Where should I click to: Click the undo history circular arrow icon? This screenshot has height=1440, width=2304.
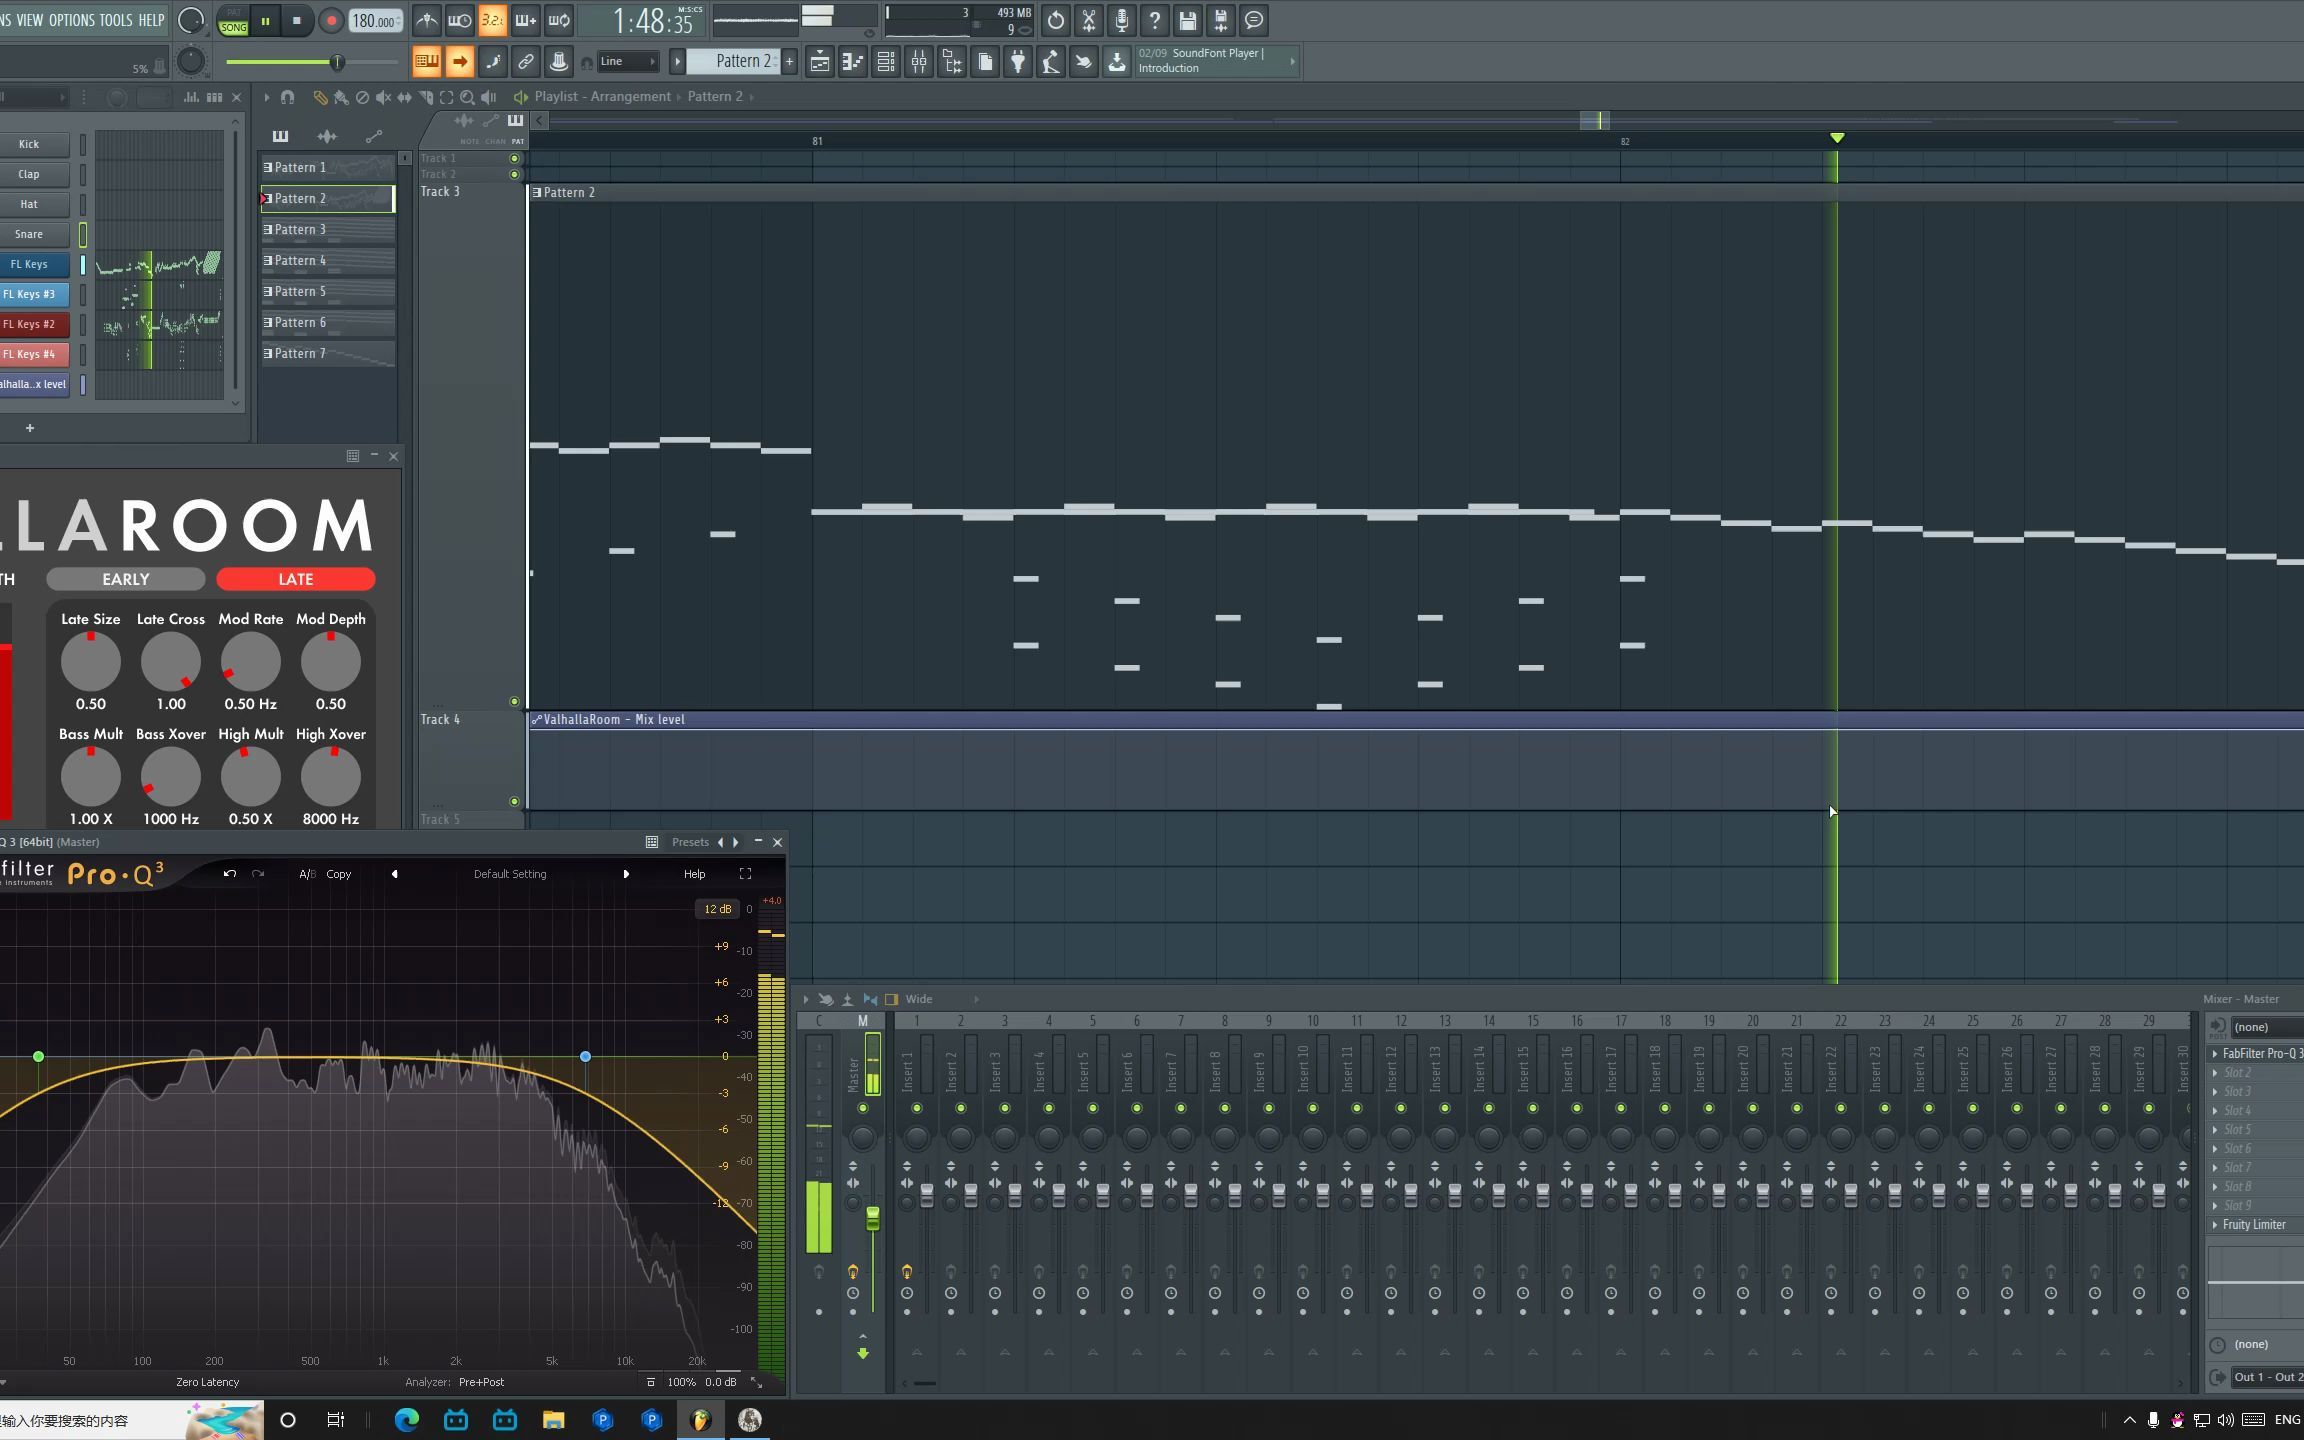[x=1055, y=20]
